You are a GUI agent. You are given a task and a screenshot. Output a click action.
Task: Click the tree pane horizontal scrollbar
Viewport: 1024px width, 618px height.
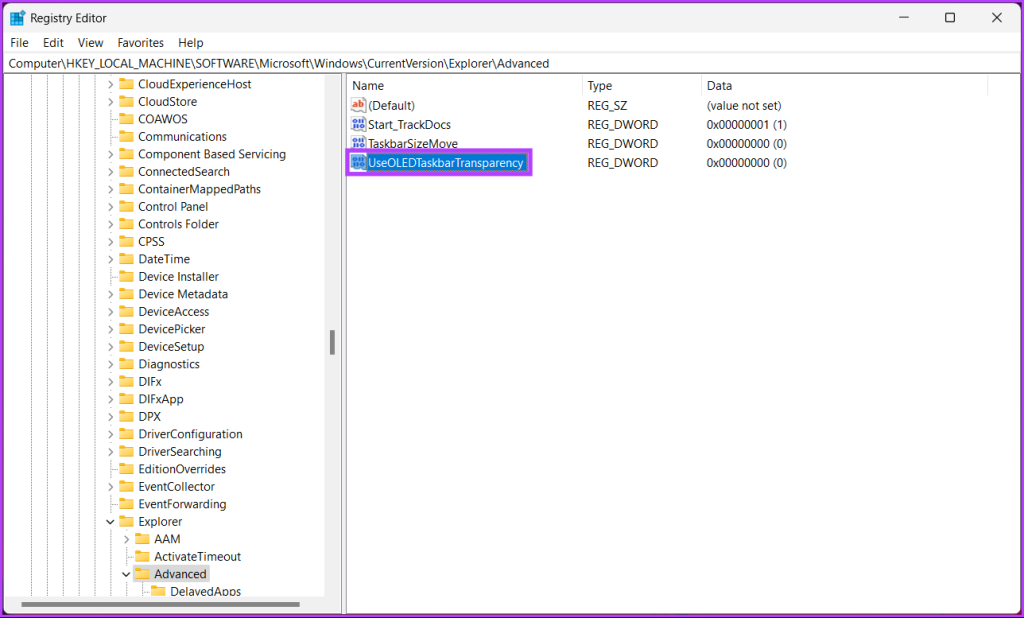[160, 604]
